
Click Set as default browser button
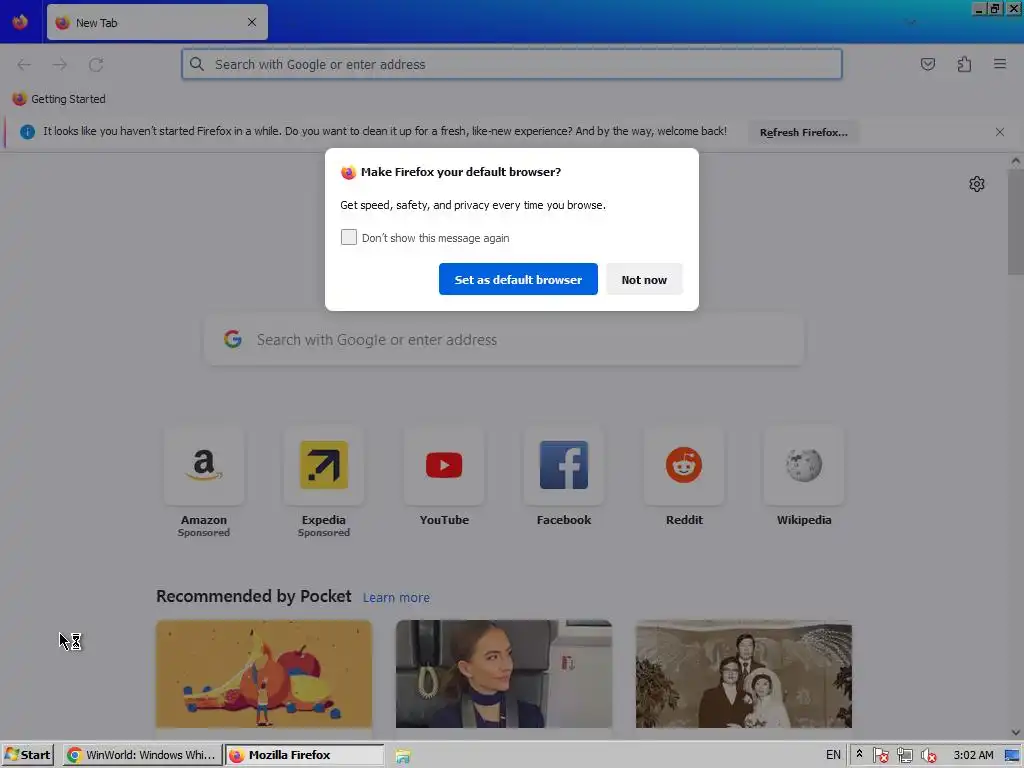point(518,279)
